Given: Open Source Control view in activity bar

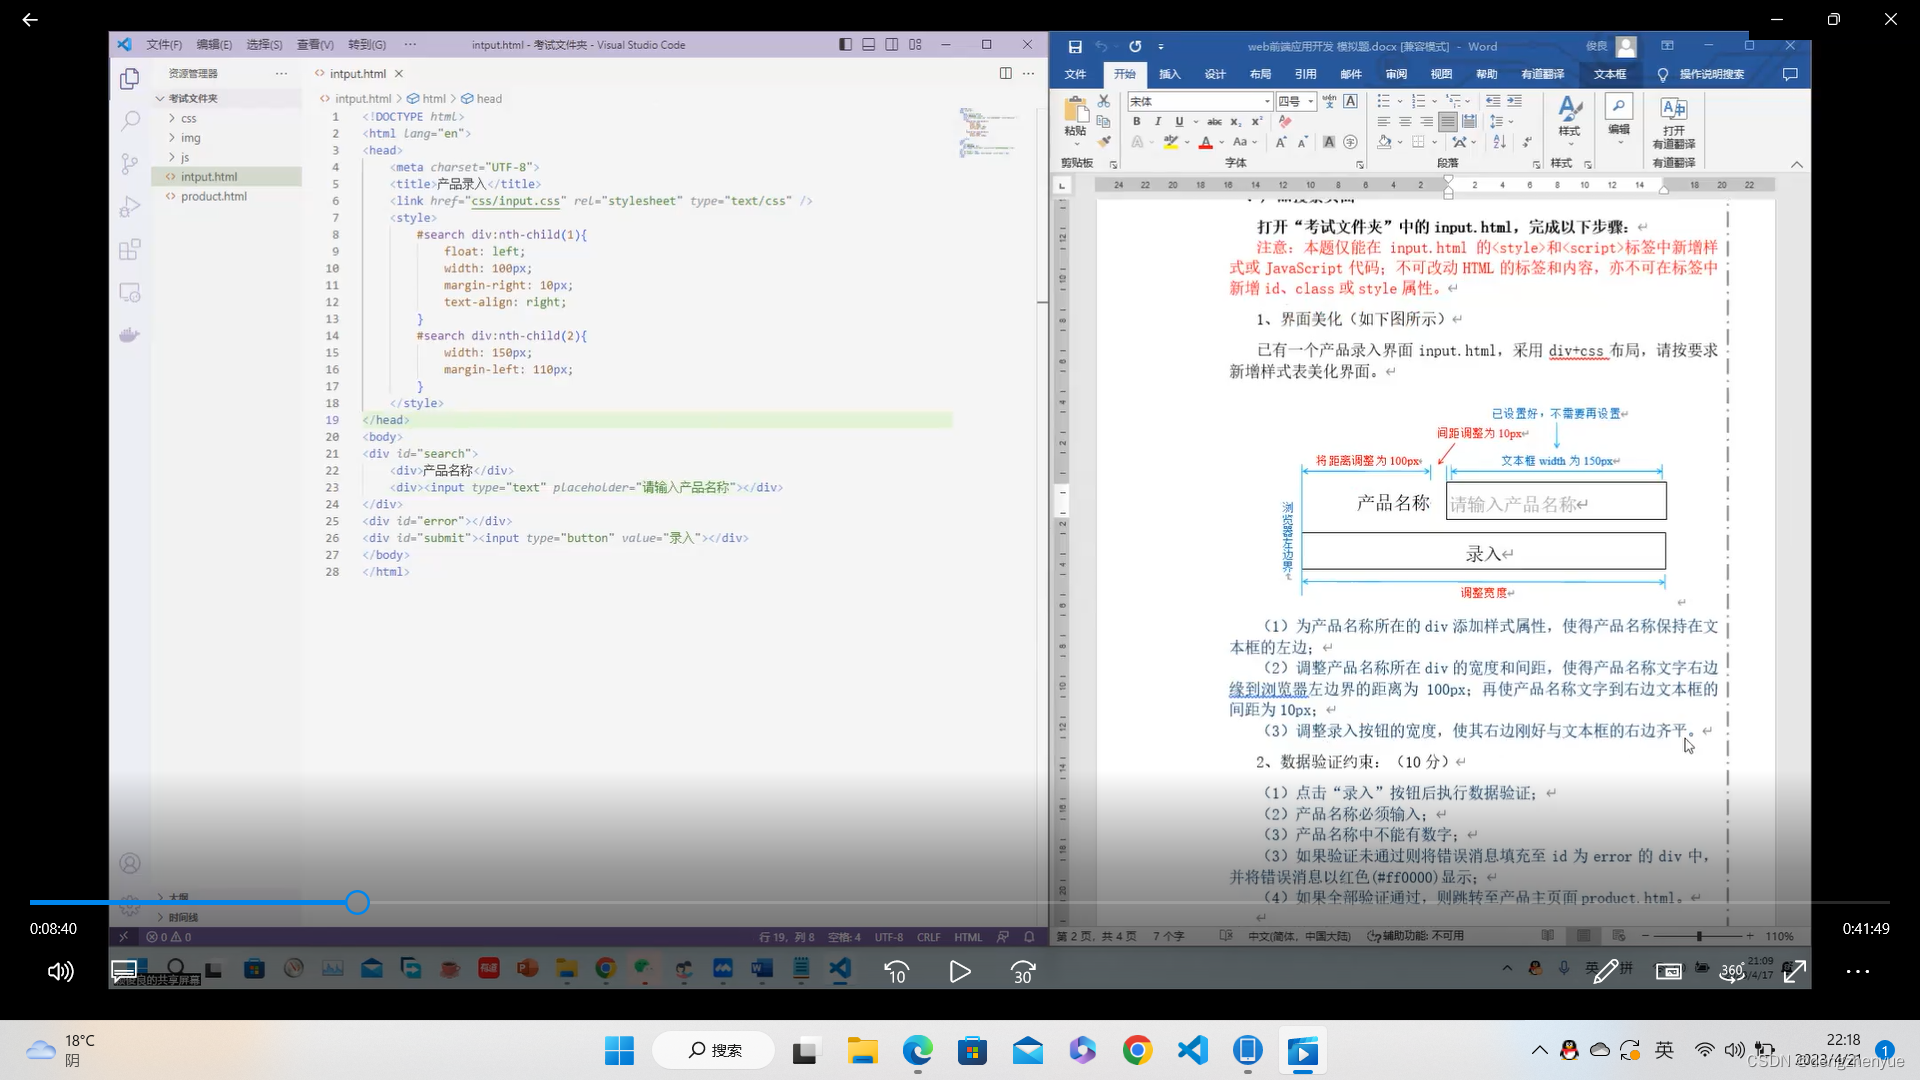Looking at the screenshot, I should click(x=130, y=164).
